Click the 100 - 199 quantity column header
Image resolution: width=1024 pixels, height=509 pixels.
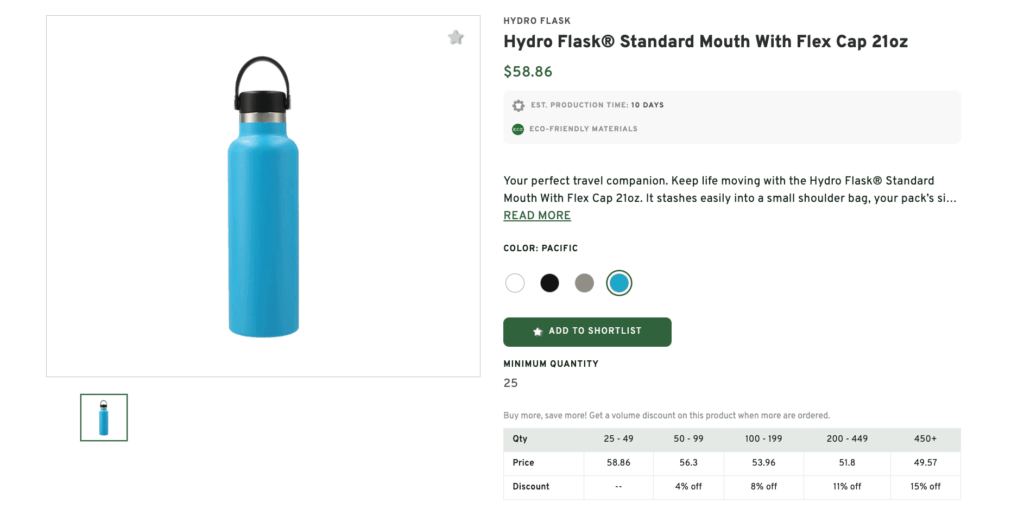764,439
